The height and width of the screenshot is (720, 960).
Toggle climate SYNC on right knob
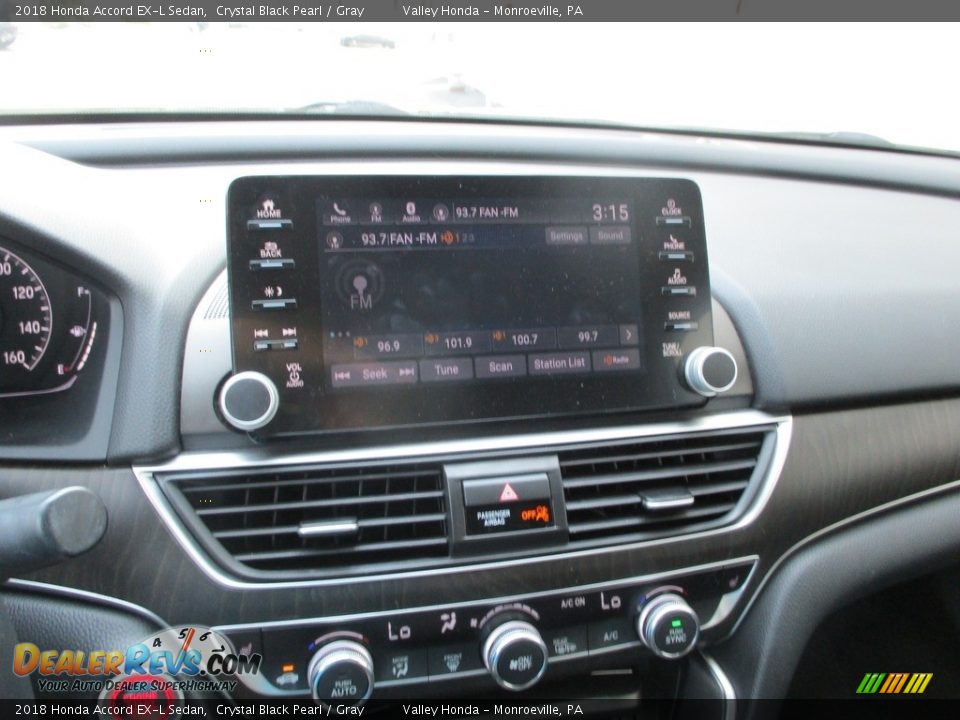[667, 625]
